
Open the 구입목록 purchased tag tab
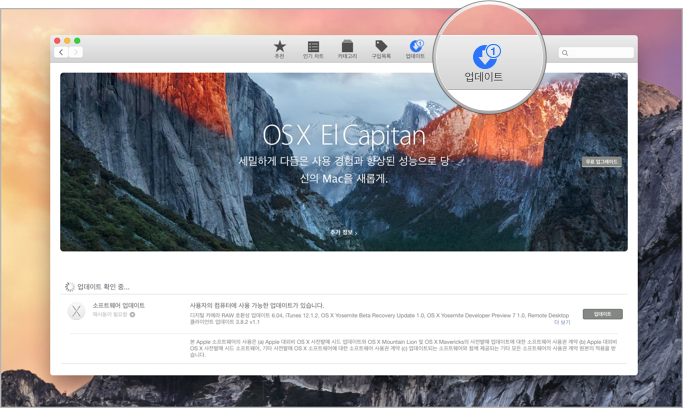coord(381,49)
